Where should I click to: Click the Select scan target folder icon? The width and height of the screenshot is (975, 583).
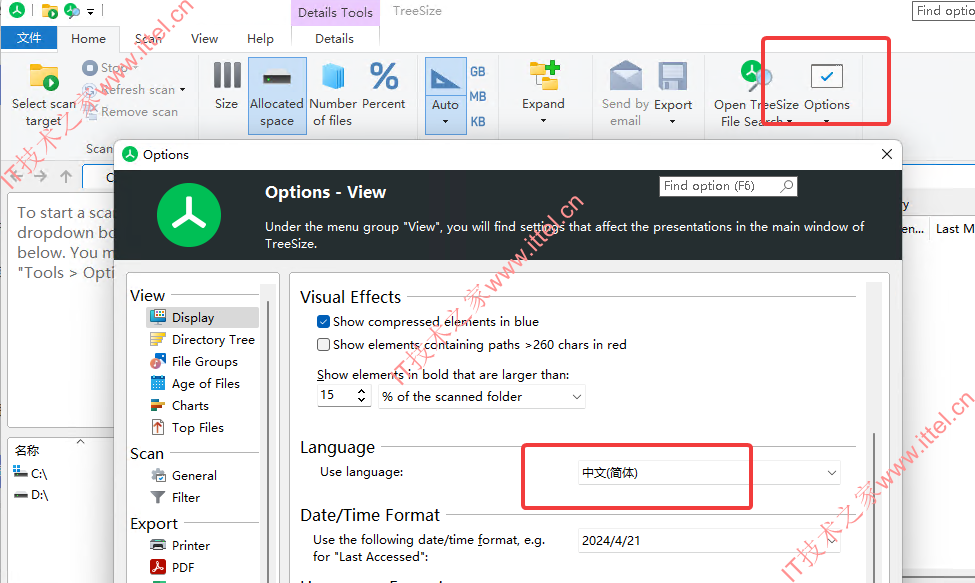44,78
